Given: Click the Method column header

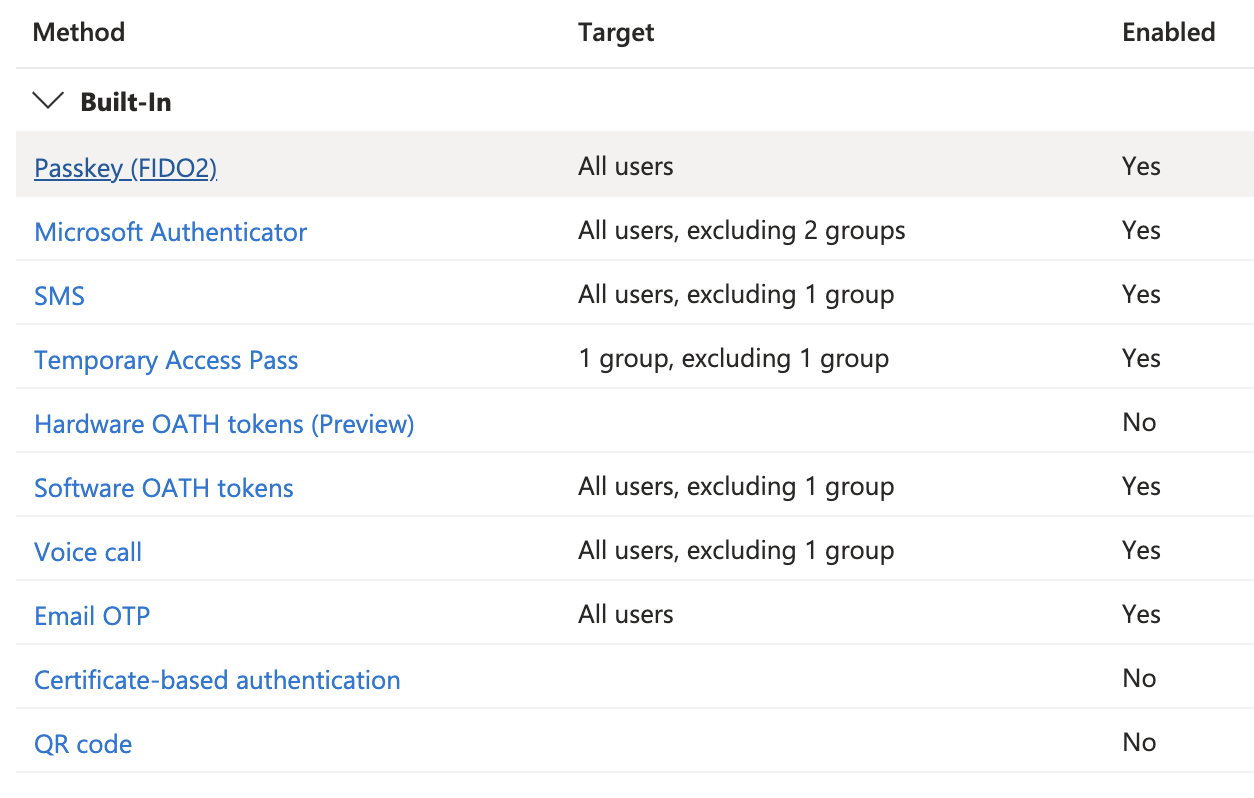Looking at the screenshot, I should (x=79, y=31).
